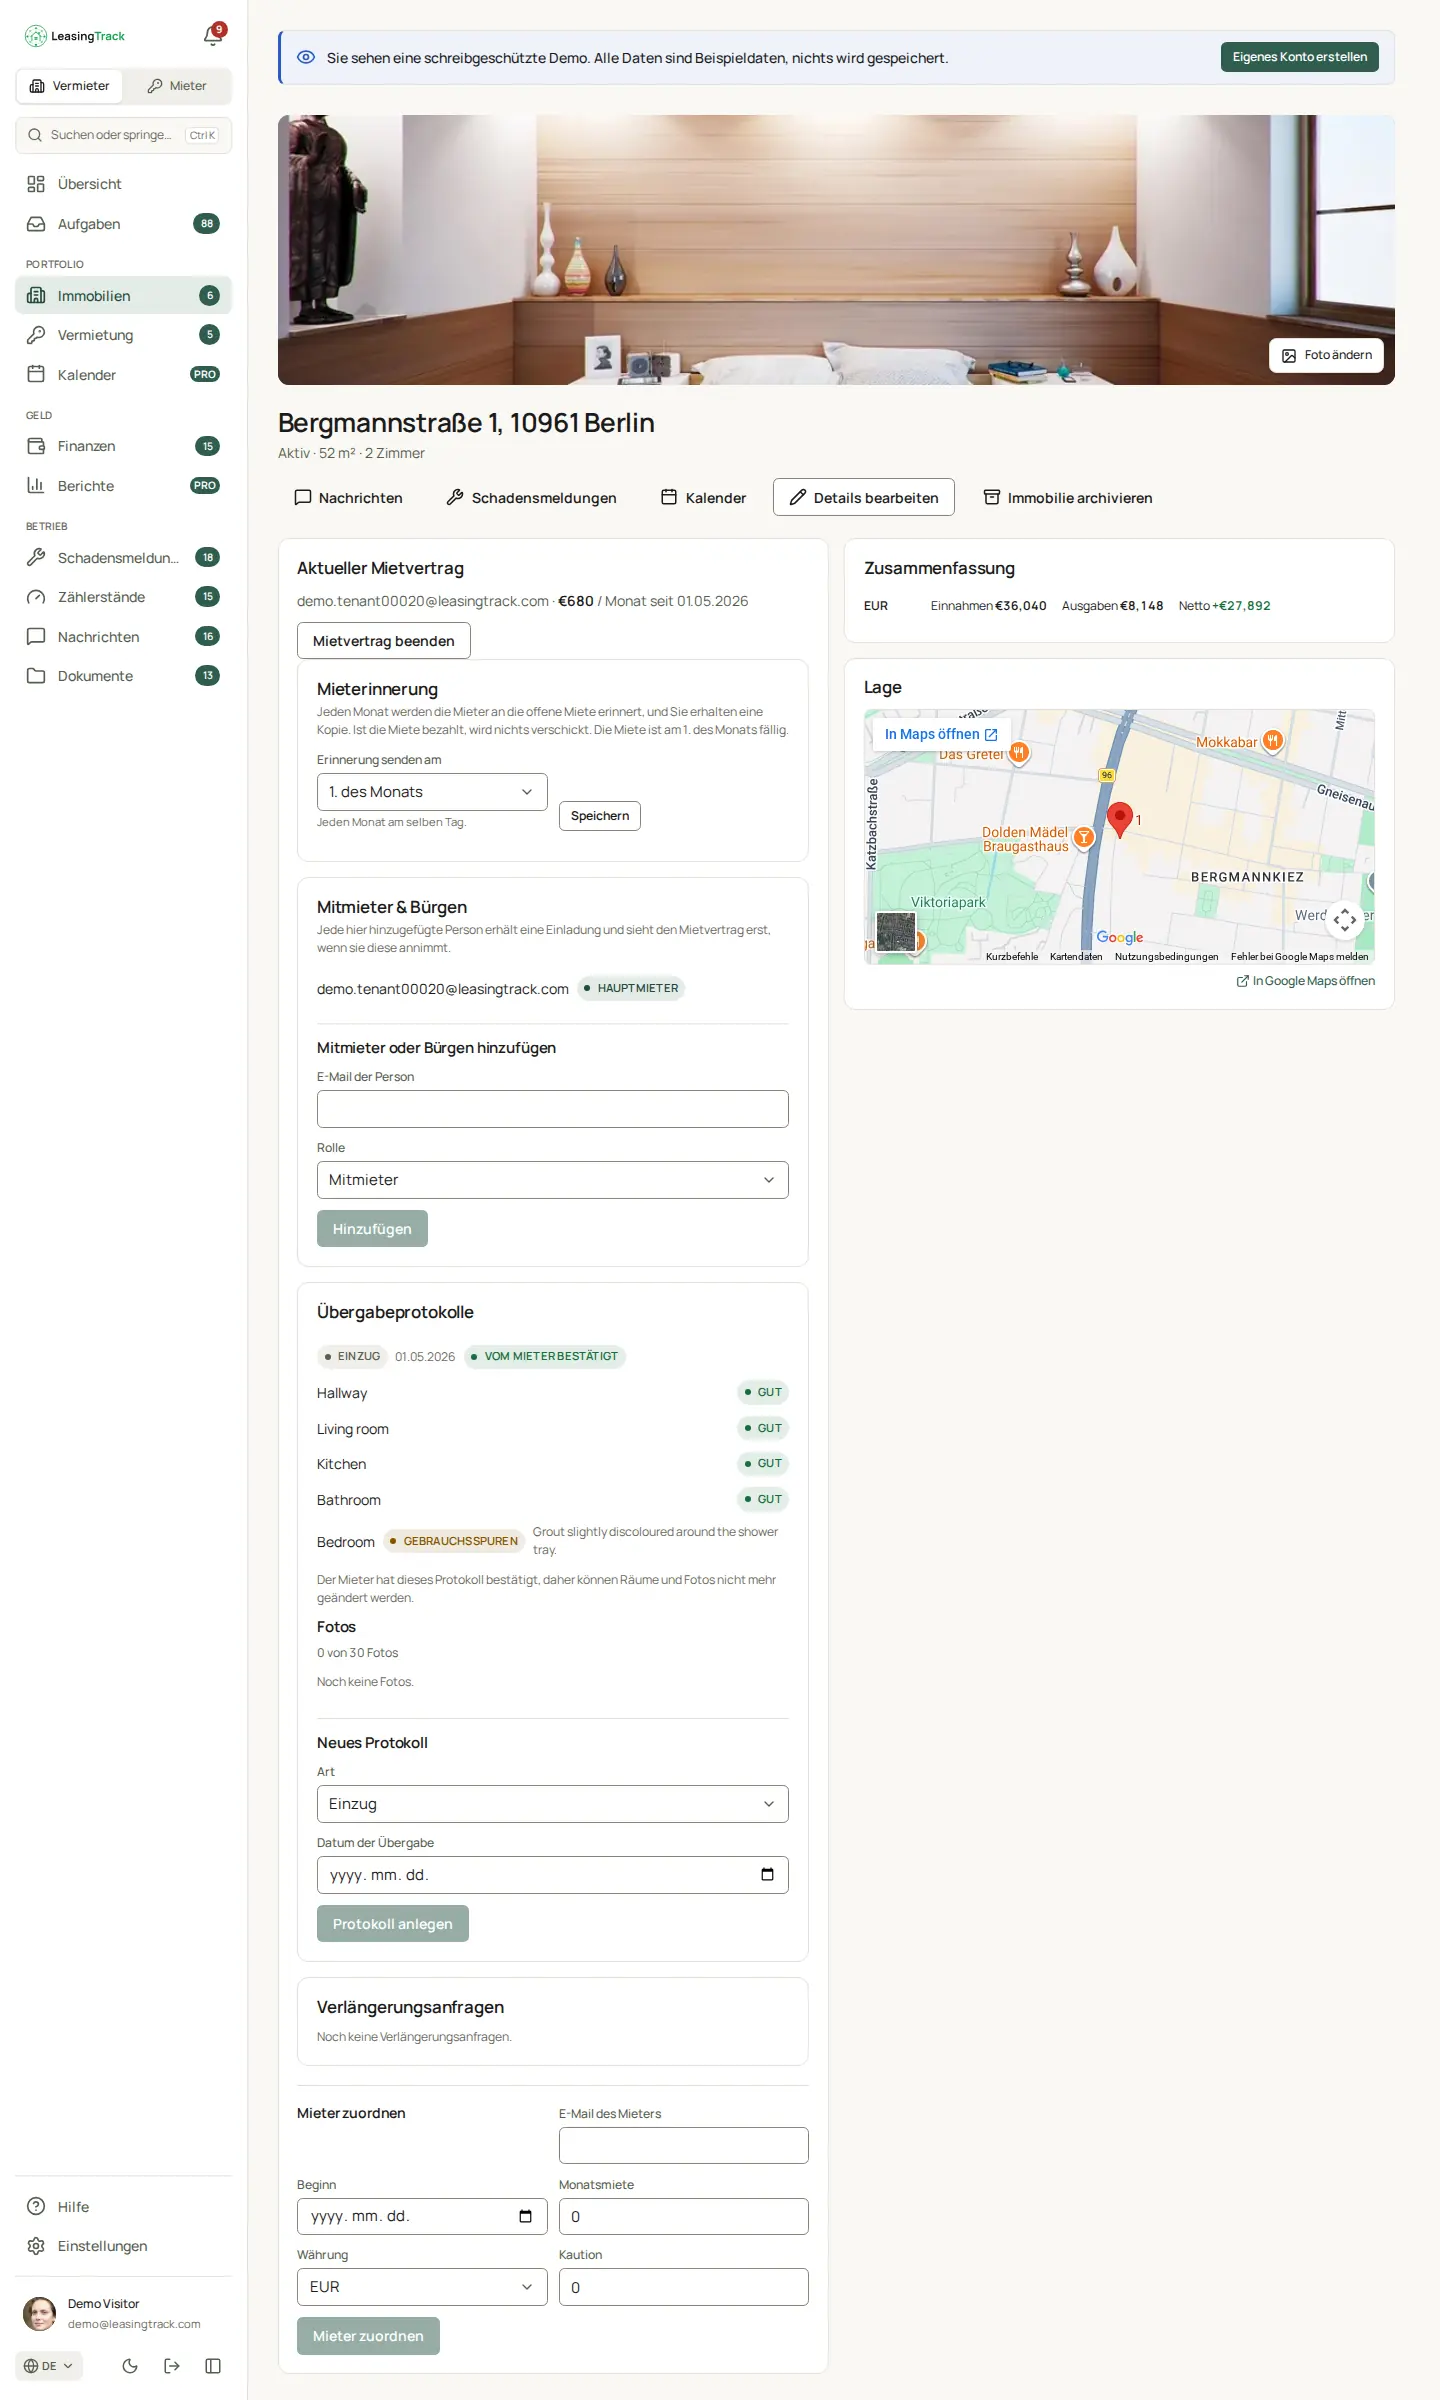Click the map fullscreen/expand control icon
This screenshot has width=1440, height=2400.
pos(1345,919)
